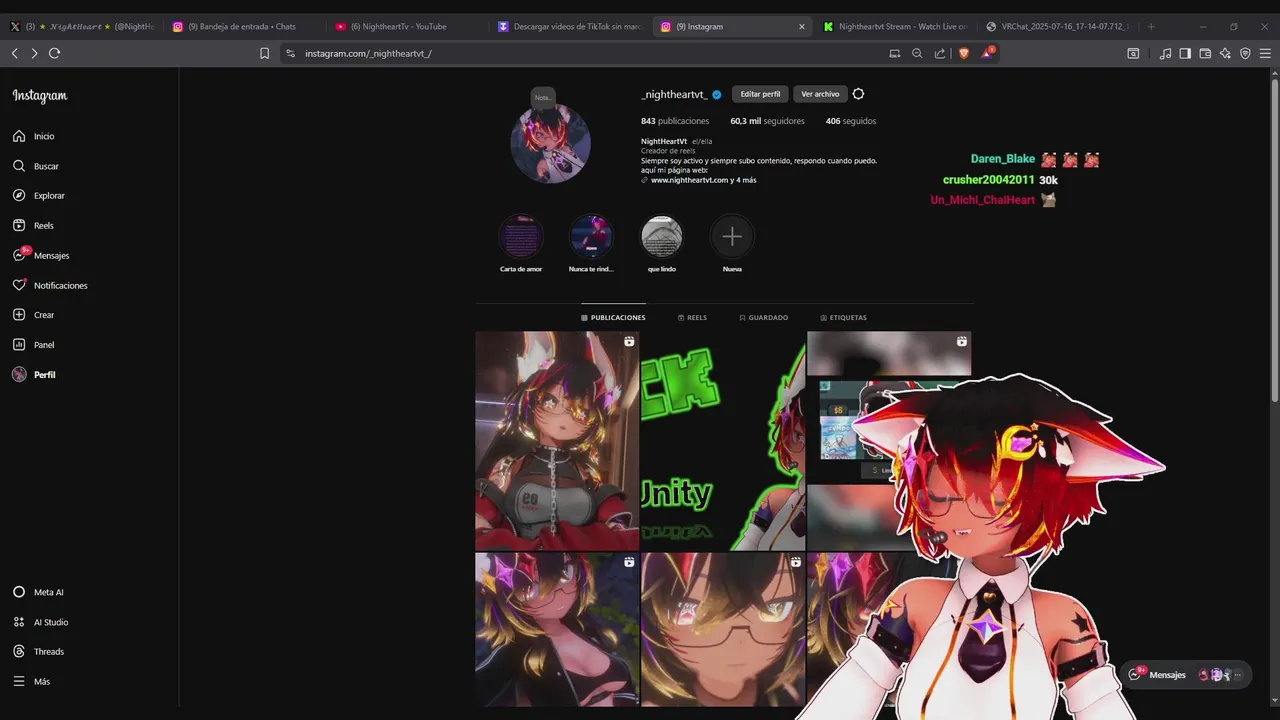This screenshot has height=720, width=1280.
Task: Click Editar perfil button
Action: (760, 94)
